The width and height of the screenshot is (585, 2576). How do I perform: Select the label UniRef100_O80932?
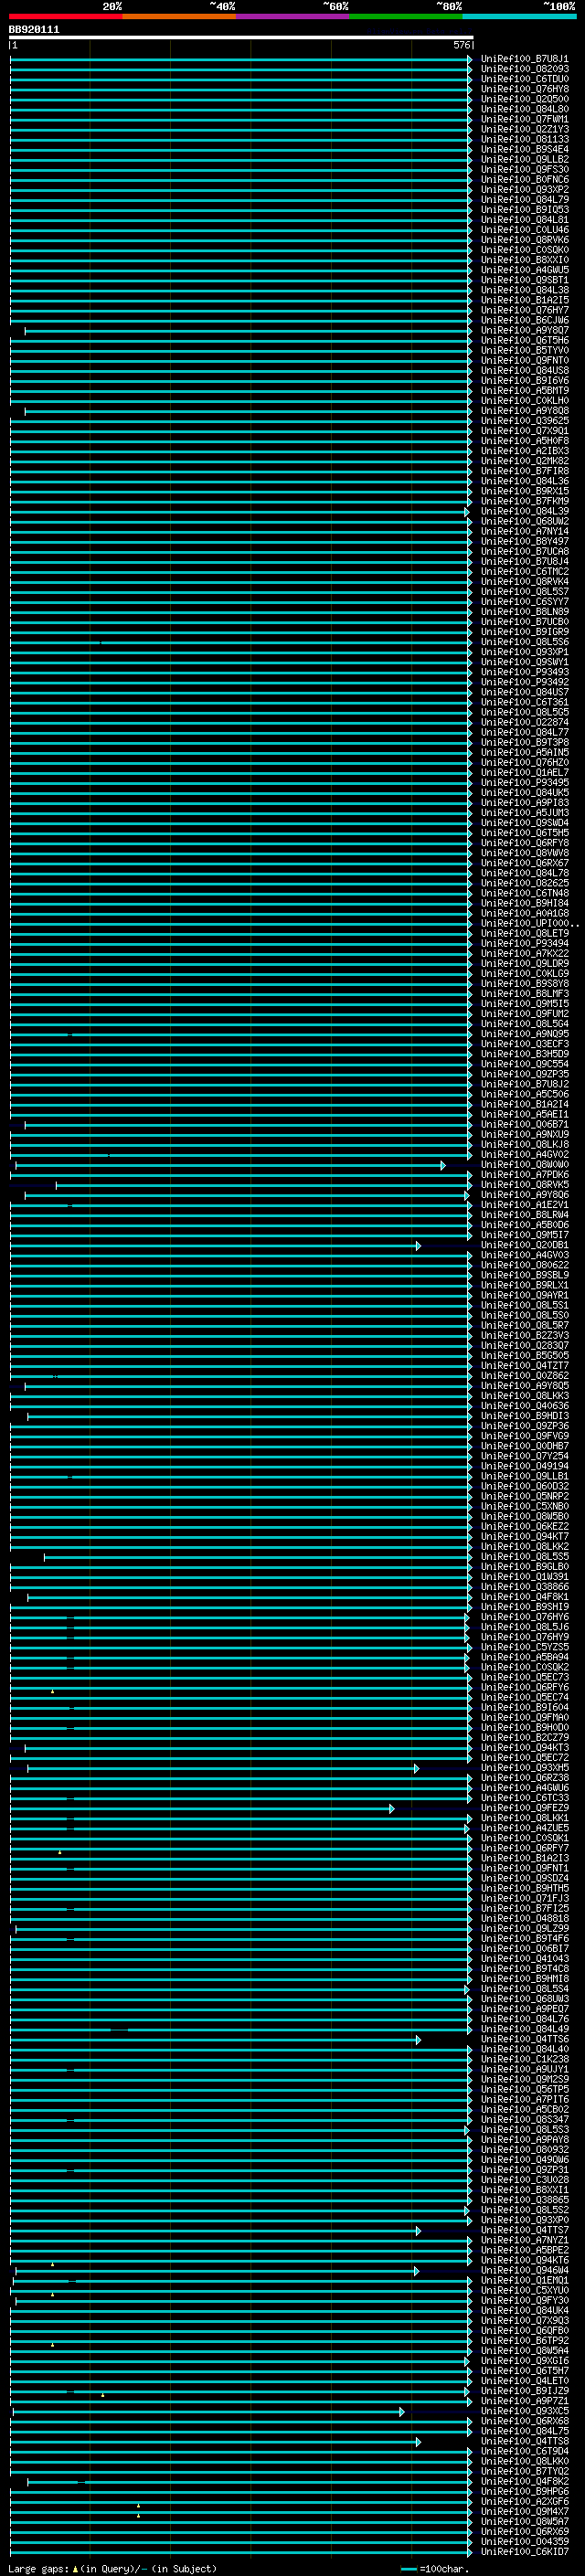525,2149
